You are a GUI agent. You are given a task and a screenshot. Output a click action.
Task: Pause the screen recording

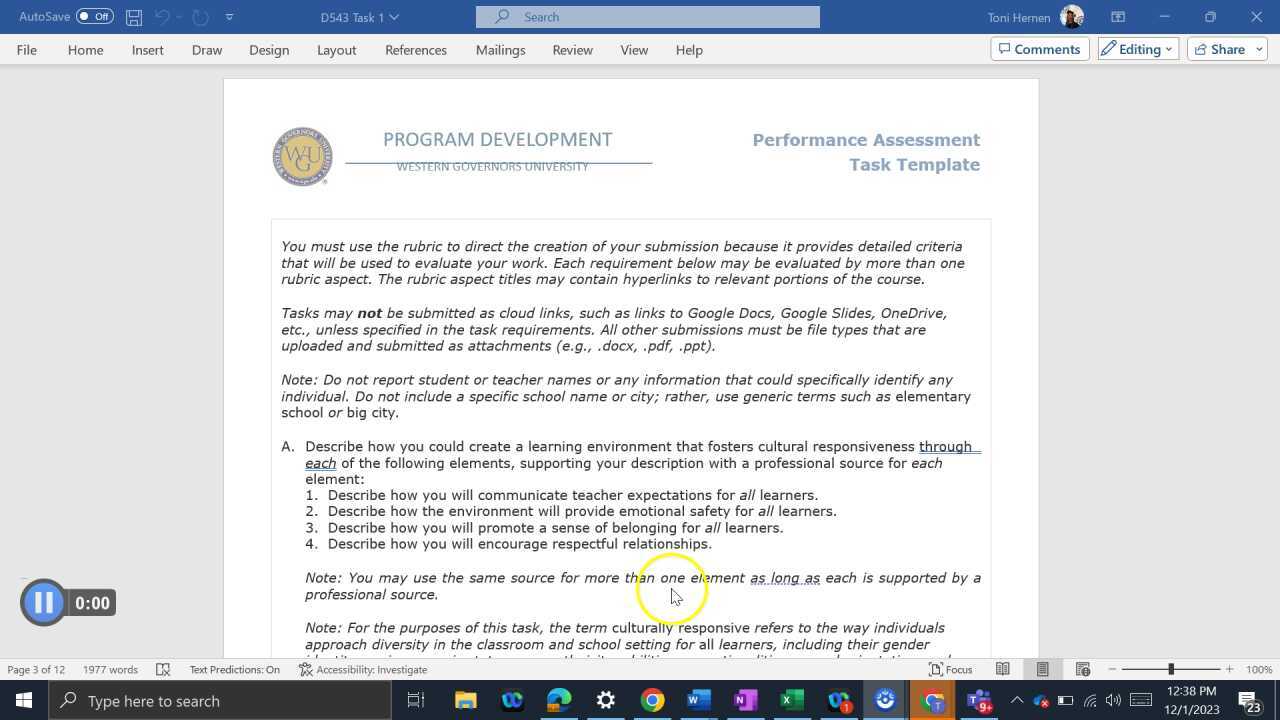pyautogui.click(x=43, y=602)
